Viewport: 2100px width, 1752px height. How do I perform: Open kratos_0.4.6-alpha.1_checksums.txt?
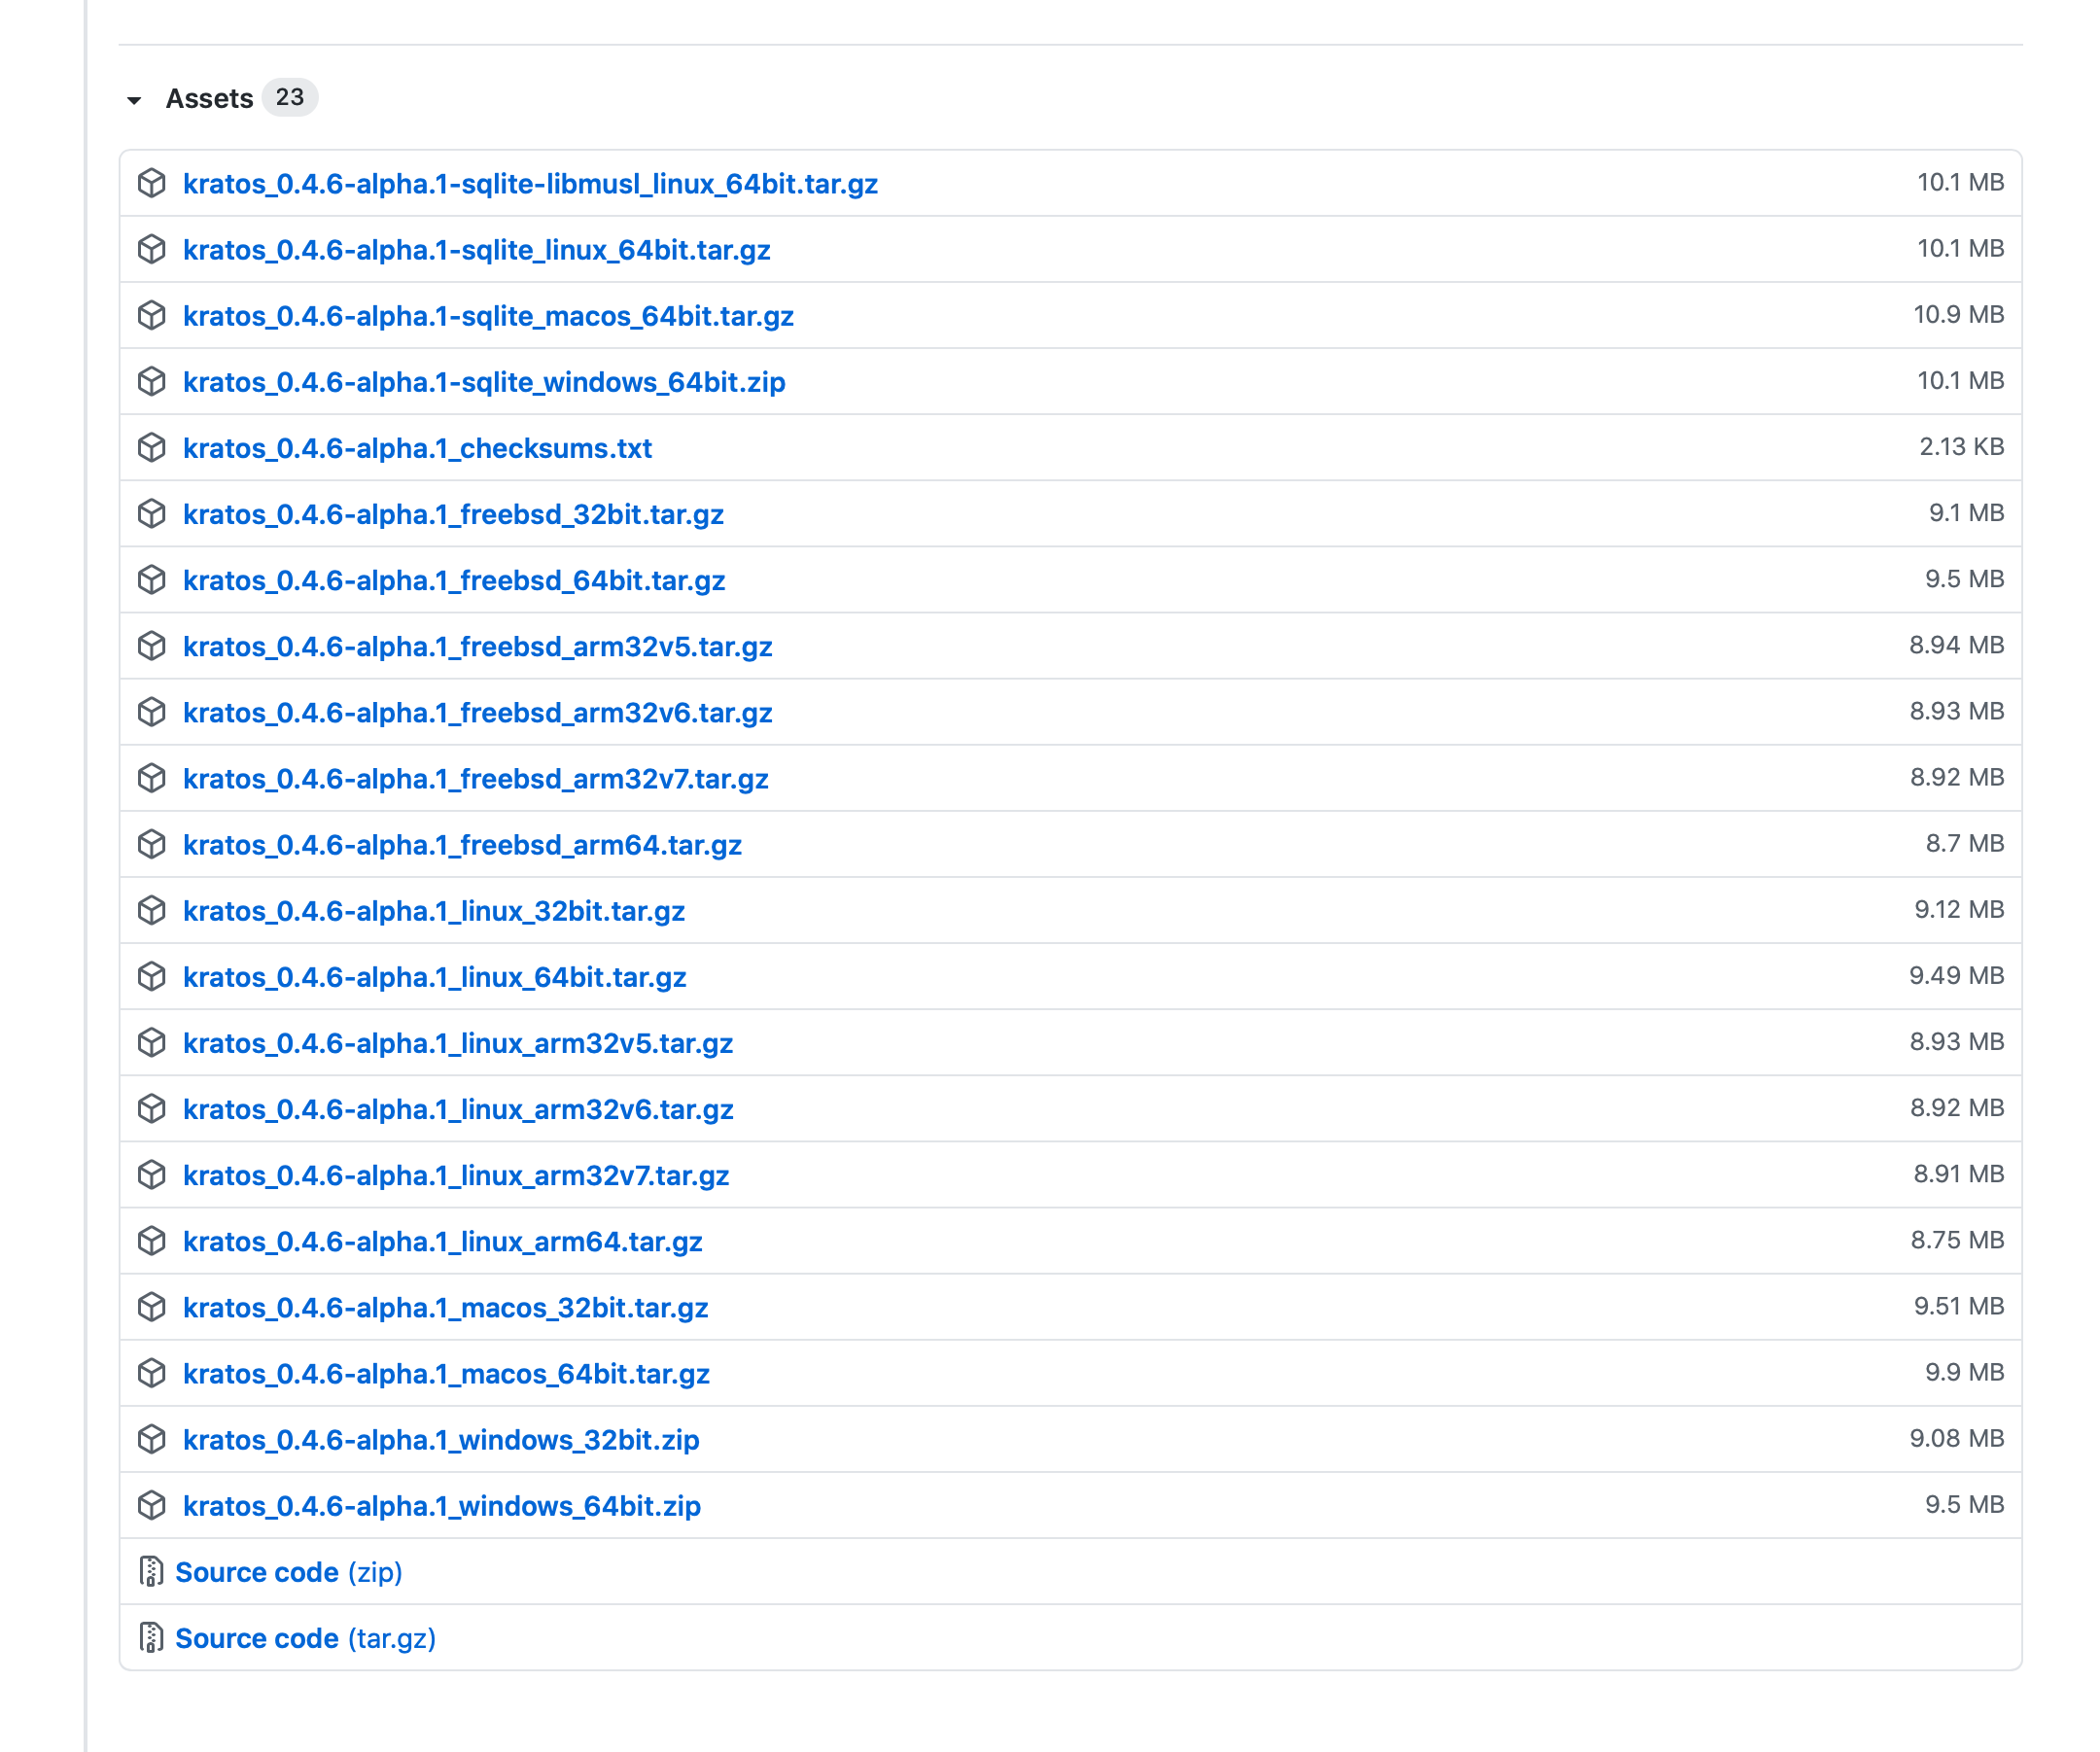pos(416,448)
